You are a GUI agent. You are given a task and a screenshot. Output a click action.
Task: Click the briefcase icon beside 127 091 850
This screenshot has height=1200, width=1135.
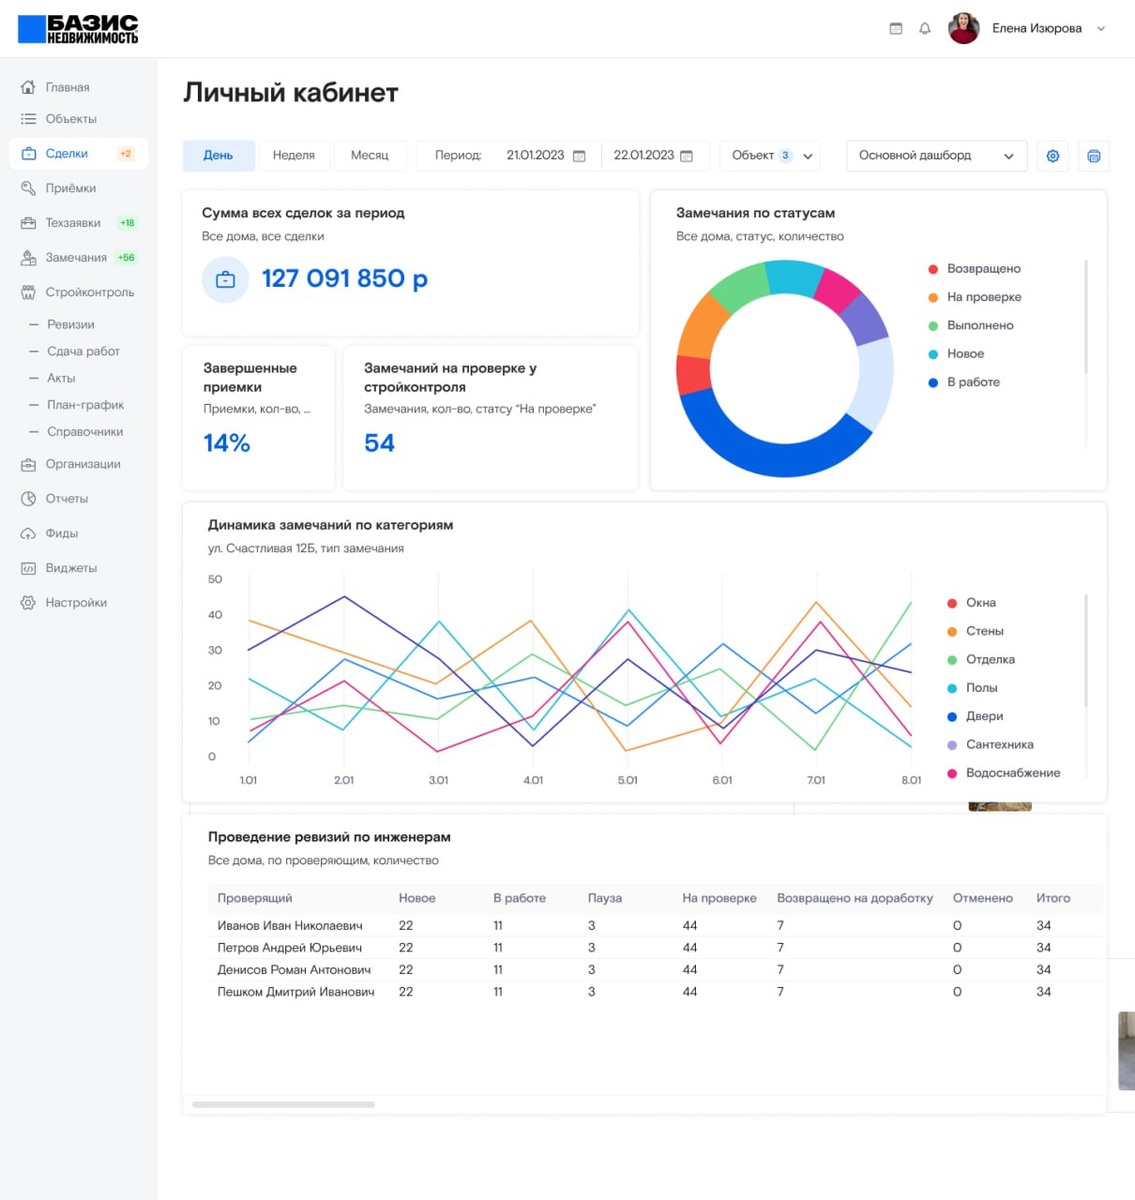(x=226, y=280)
